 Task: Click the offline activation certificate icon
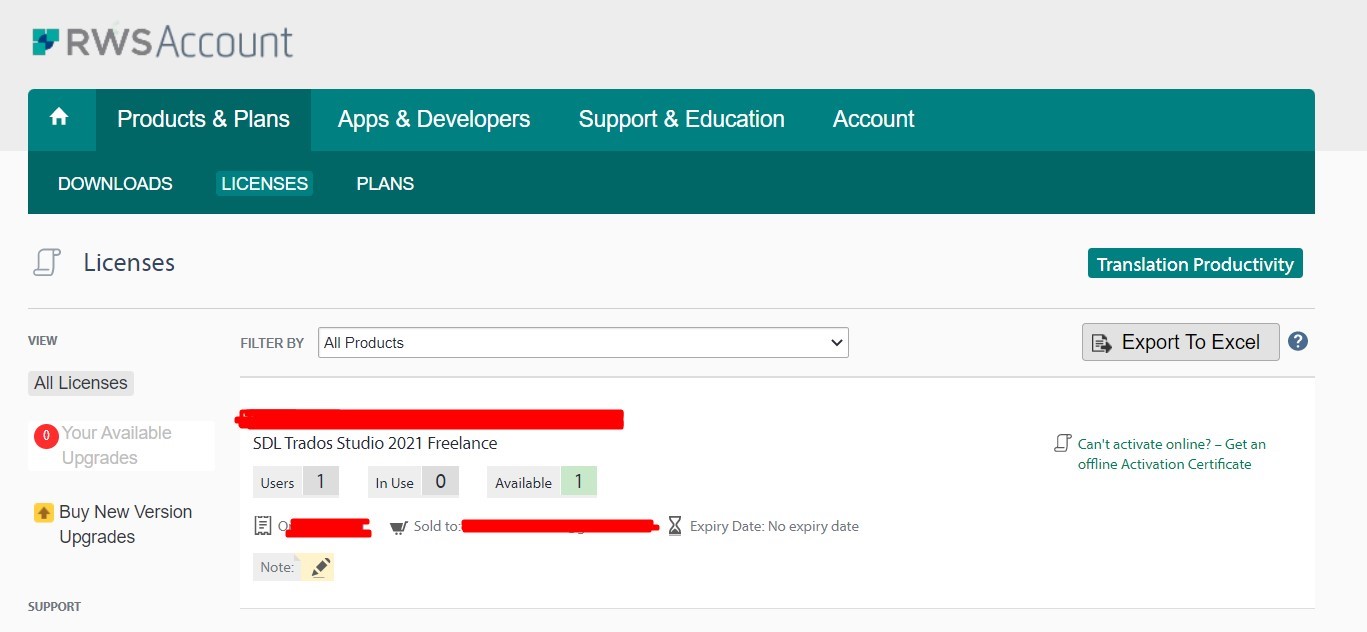1063,443
